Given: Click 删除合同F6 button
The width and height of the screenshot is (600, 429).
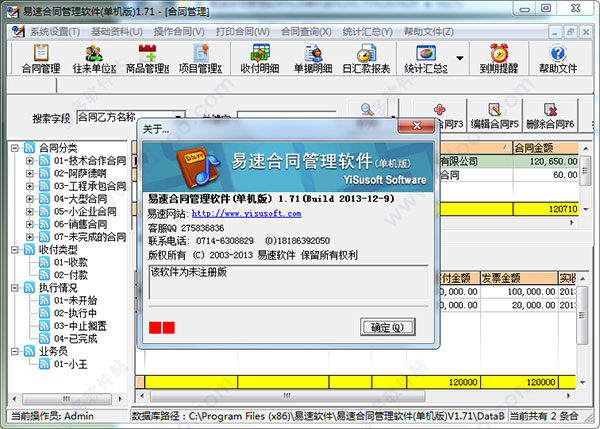Looking at the screenshot, I should [x=550, y=116].
